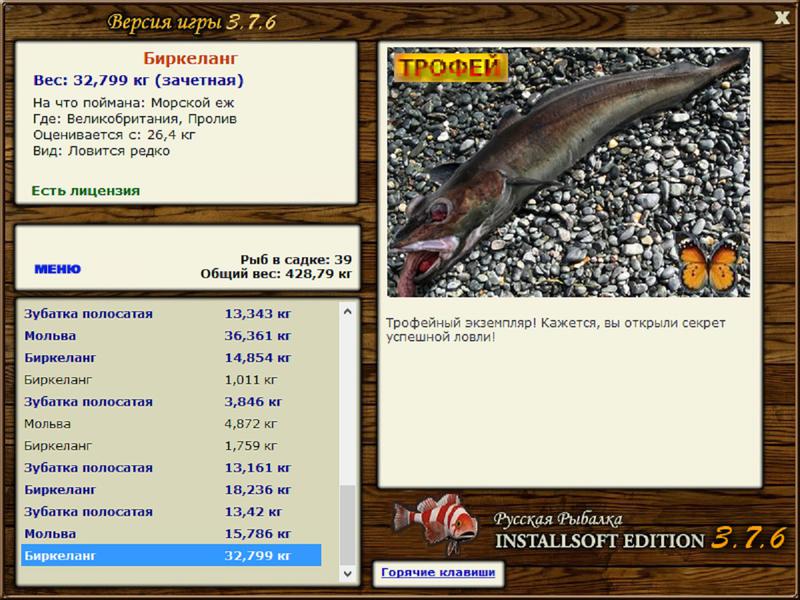
Task: Click the scrollbar up arrow in fish list
Action: [x=347, y=311]
